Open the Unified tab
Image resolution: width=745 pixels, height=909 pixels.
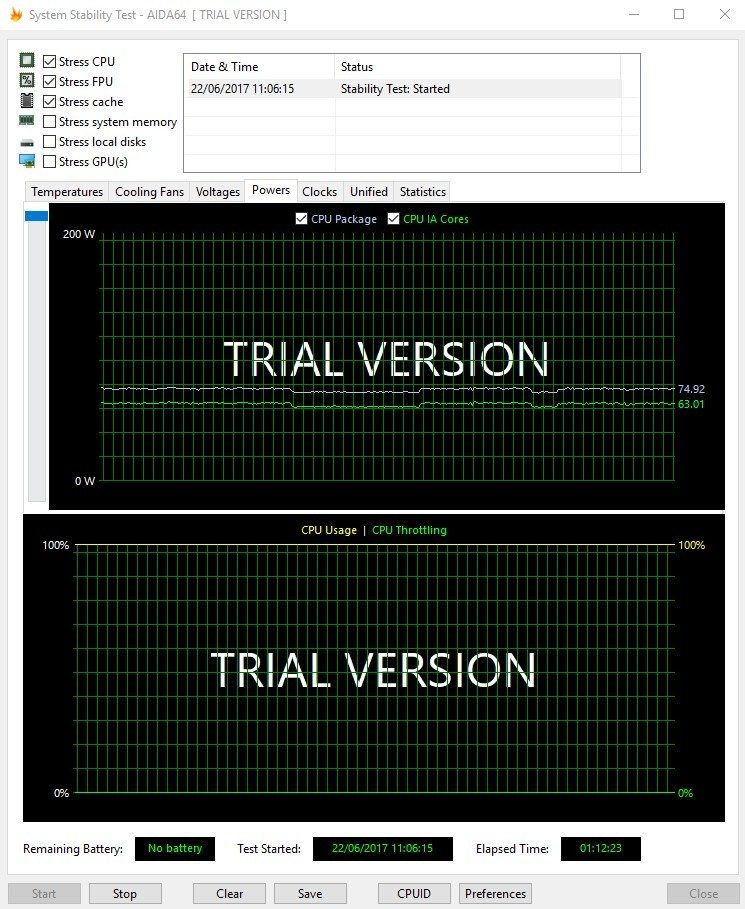click(x=369, y=192)
